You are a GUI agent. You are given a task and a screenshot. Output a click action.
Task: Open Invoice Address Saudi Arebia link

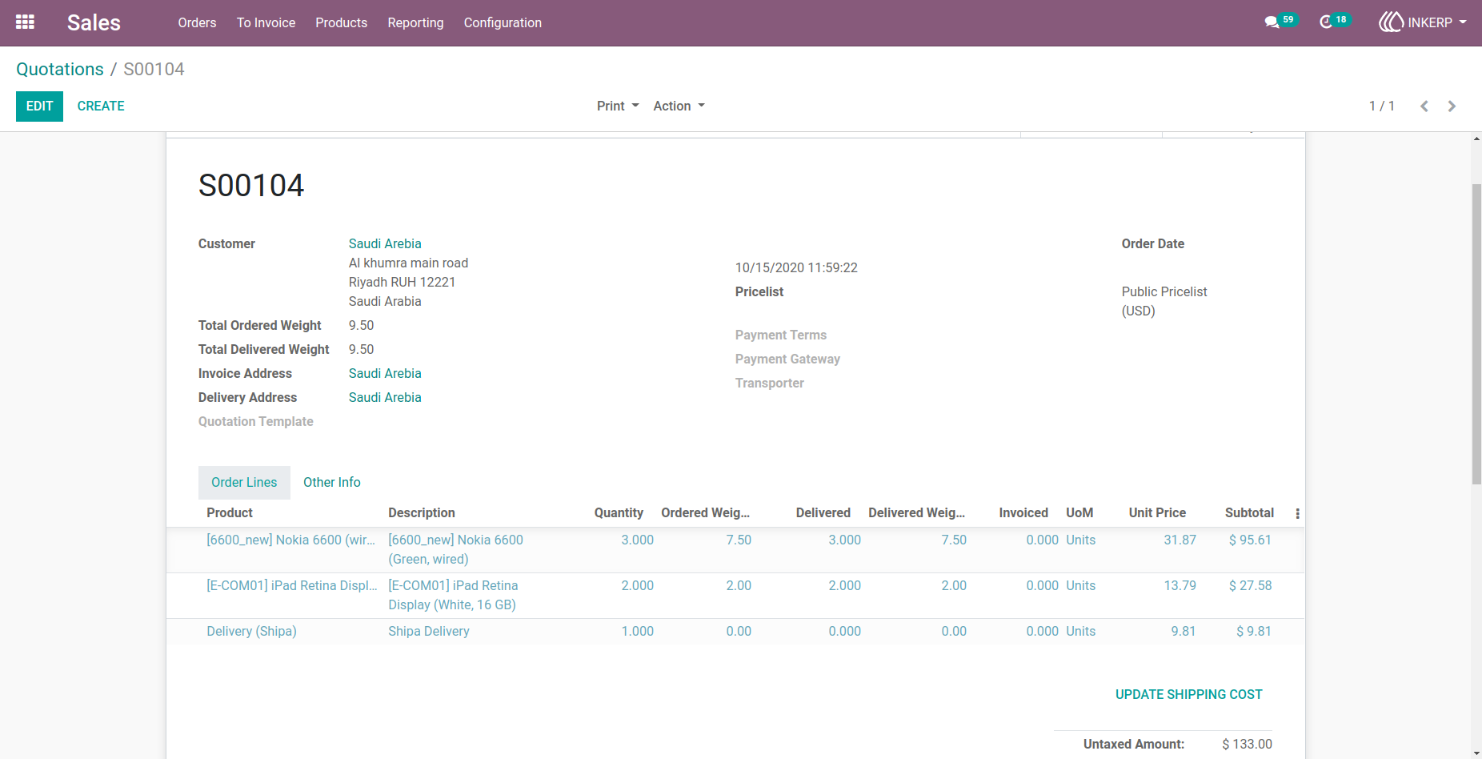pos(385,373)
